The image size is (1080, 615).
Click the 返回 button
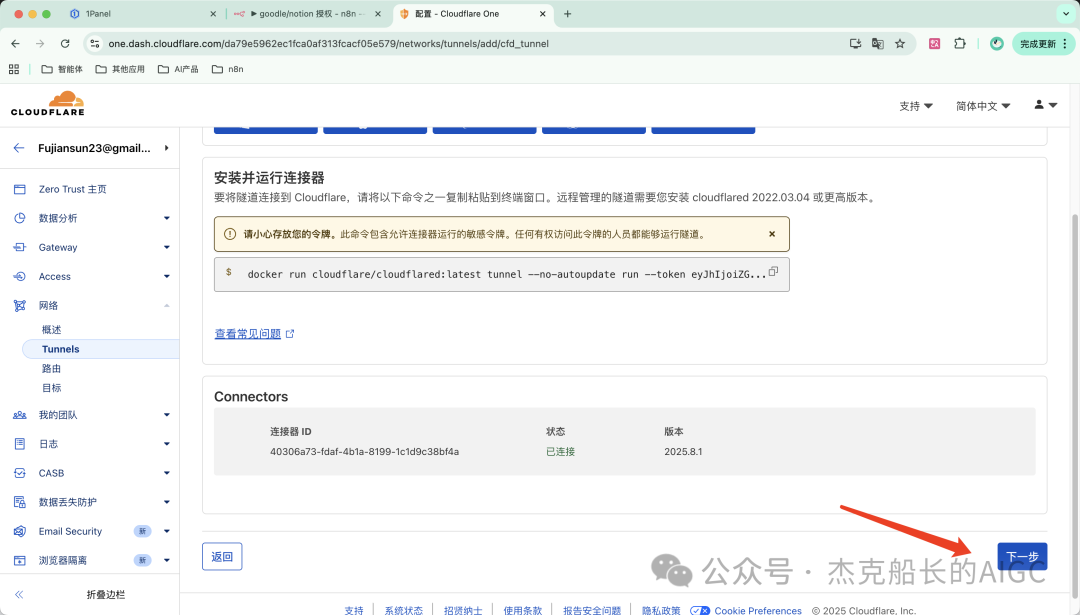pos(222,556)
